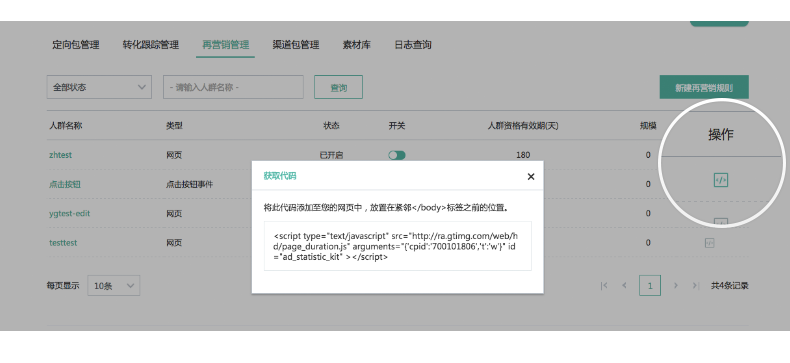The height and width of the screenshot is (363, 790).
Task: Click the 查询 search button
Action: tap(339, 87)
